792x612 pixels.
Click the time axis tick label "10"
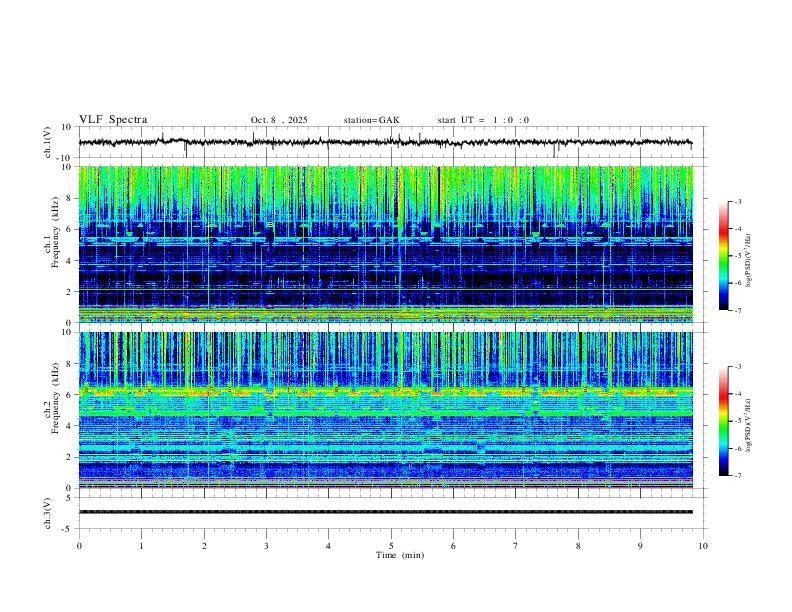(703, 546)
